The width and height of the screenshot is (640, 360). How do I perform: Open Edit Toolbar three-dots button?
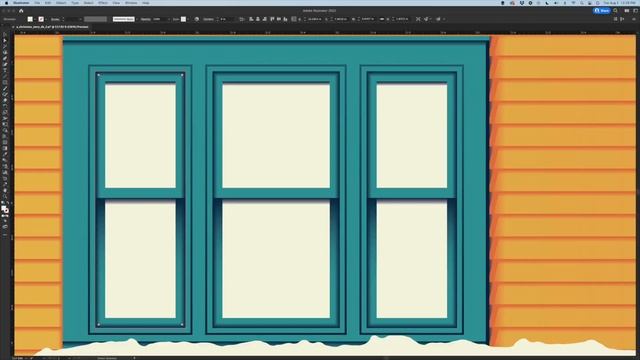(5, 235)
